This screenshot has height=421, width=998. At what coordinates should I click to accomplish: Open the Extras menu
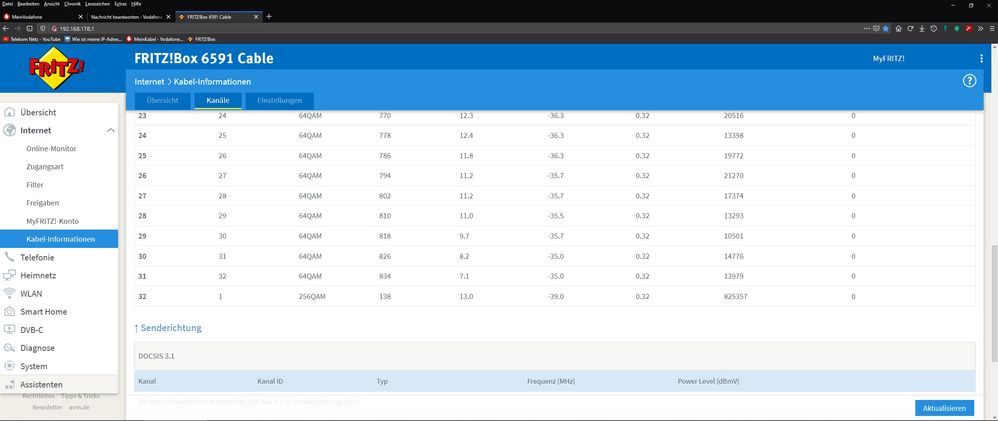coord(120,4)
